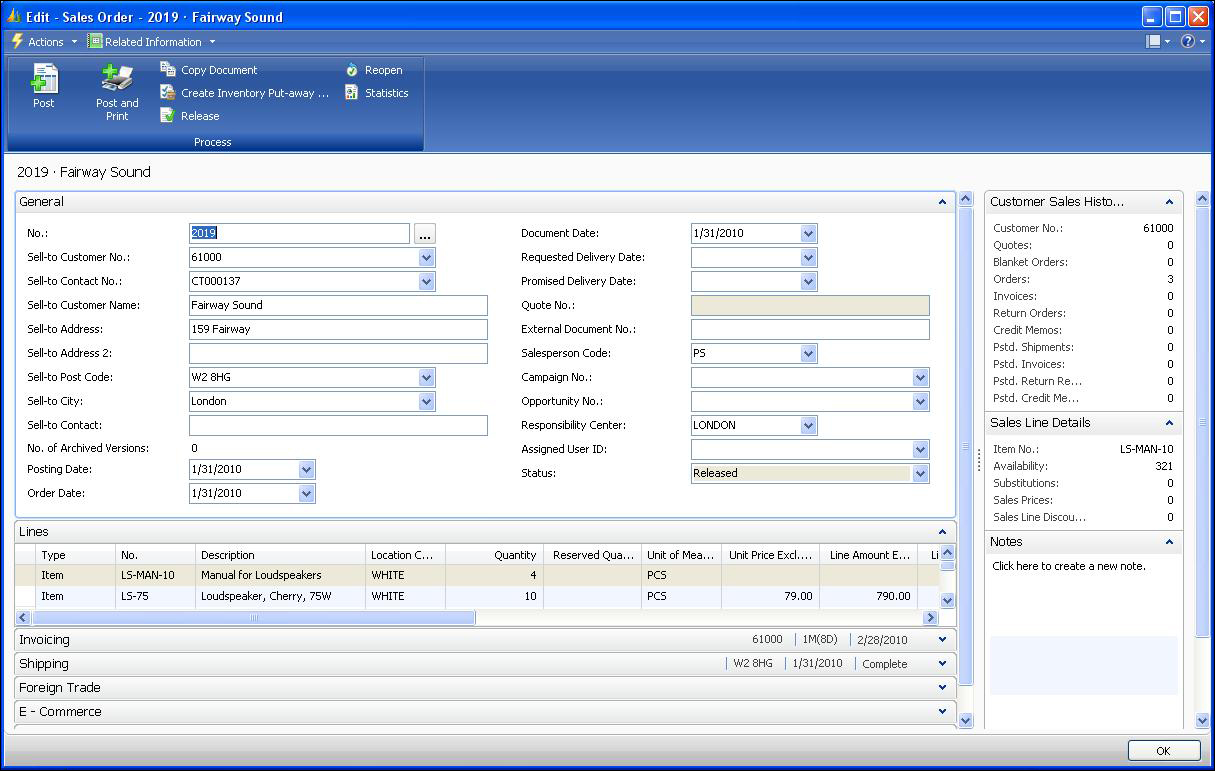Open Document Date dropdown

click(x=809, y=233)
